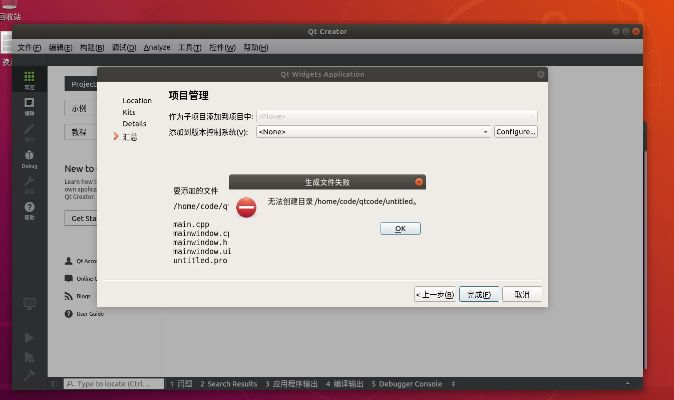674x400 pixels.
Task: Click the Qt Account person icon
Action: click(x=69, y=260)
